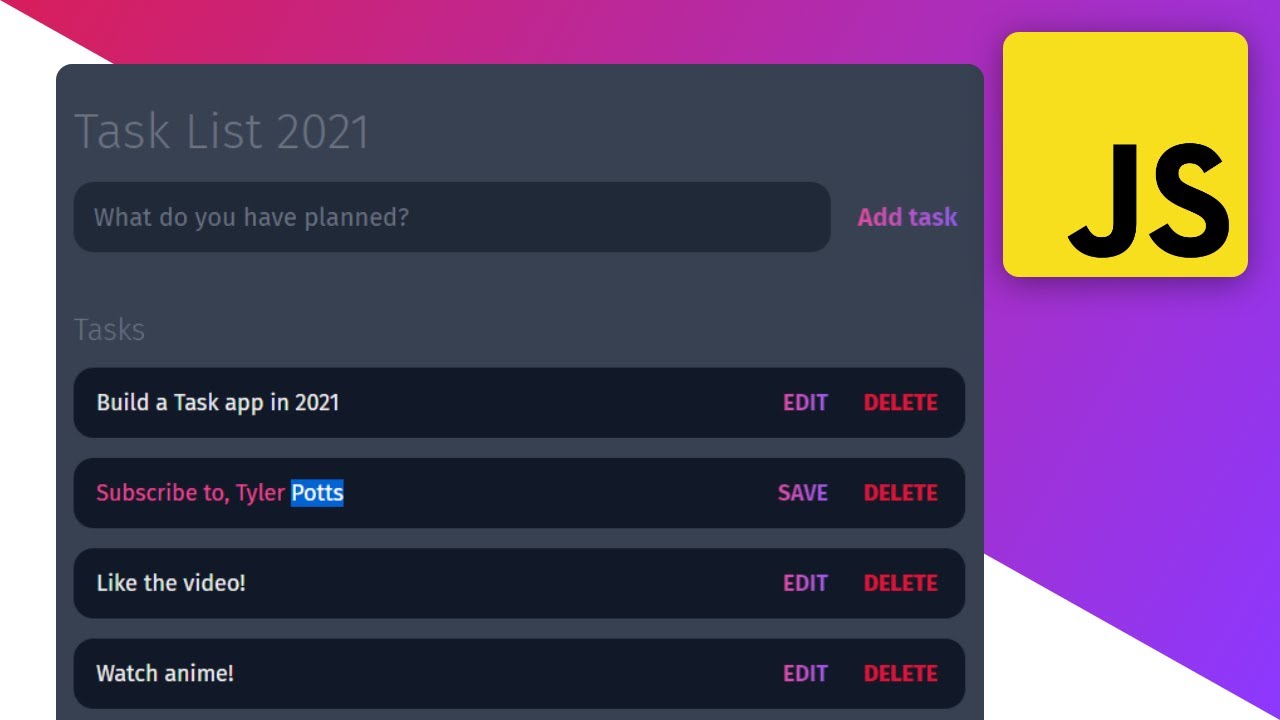Focus the 'What do you have planned?' field
1280x720 pixels.
pos(451,217)
